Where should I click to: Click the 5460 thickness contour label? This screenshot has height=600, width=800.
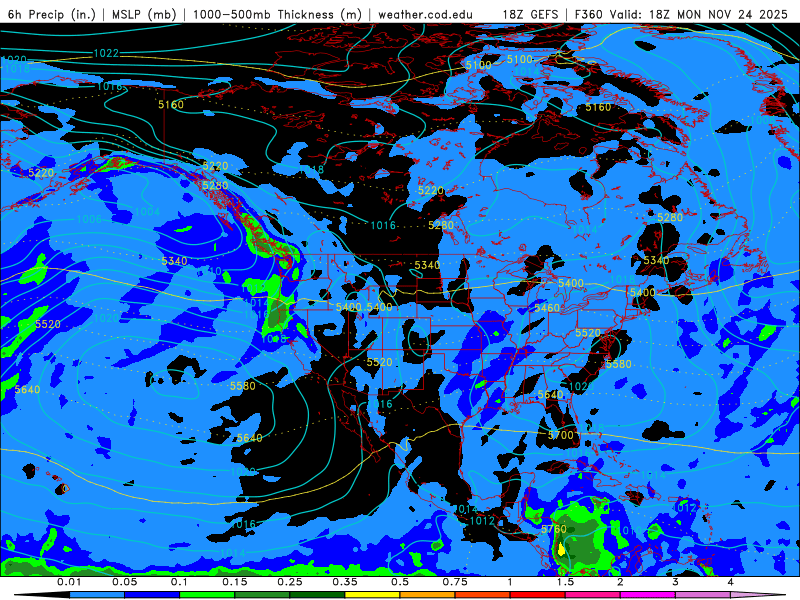point(547,308)
